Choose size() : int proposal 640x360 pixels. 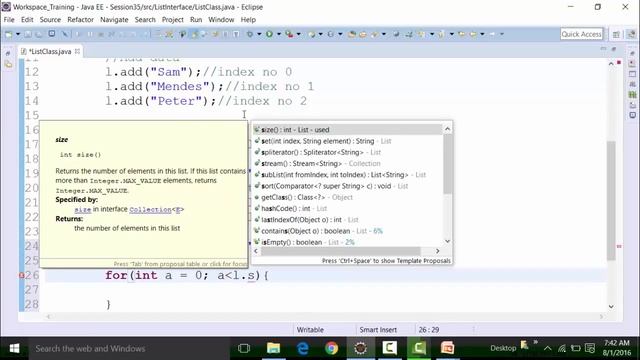pos(347,129)
